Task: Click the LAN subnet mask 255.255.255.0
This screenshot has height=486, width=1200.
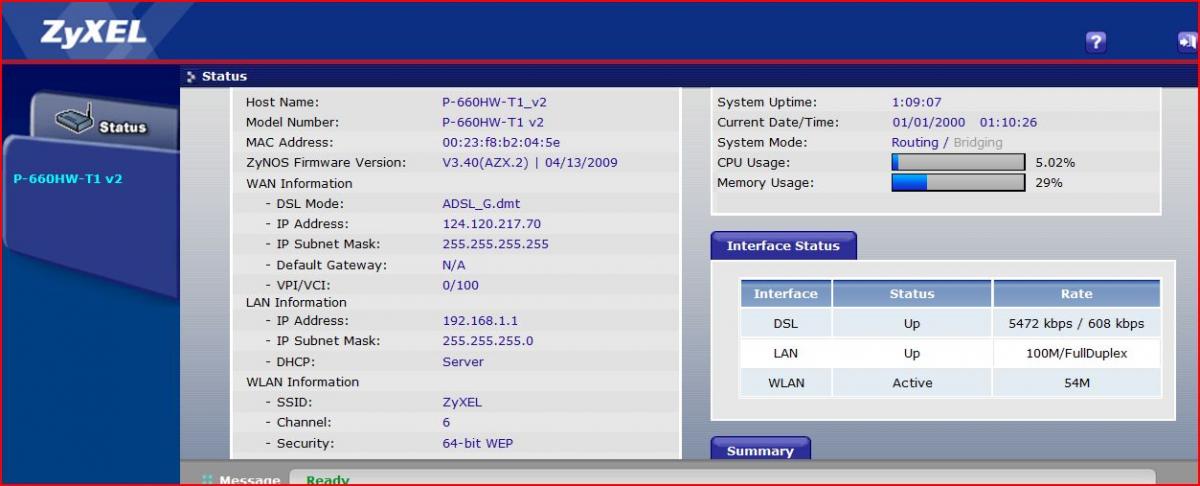Action: pos(488,341)
